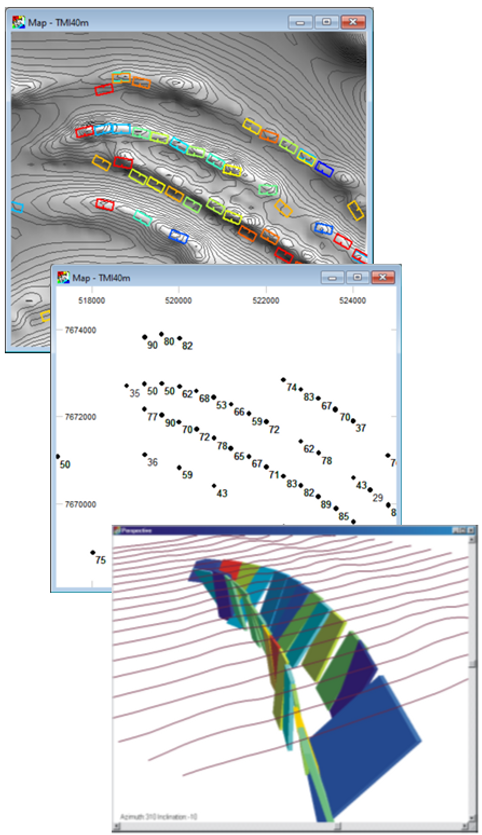Minimize the back Map - TMI40m window
The height and width of the screenshot is (835, 482).
[x=300, y=22]
